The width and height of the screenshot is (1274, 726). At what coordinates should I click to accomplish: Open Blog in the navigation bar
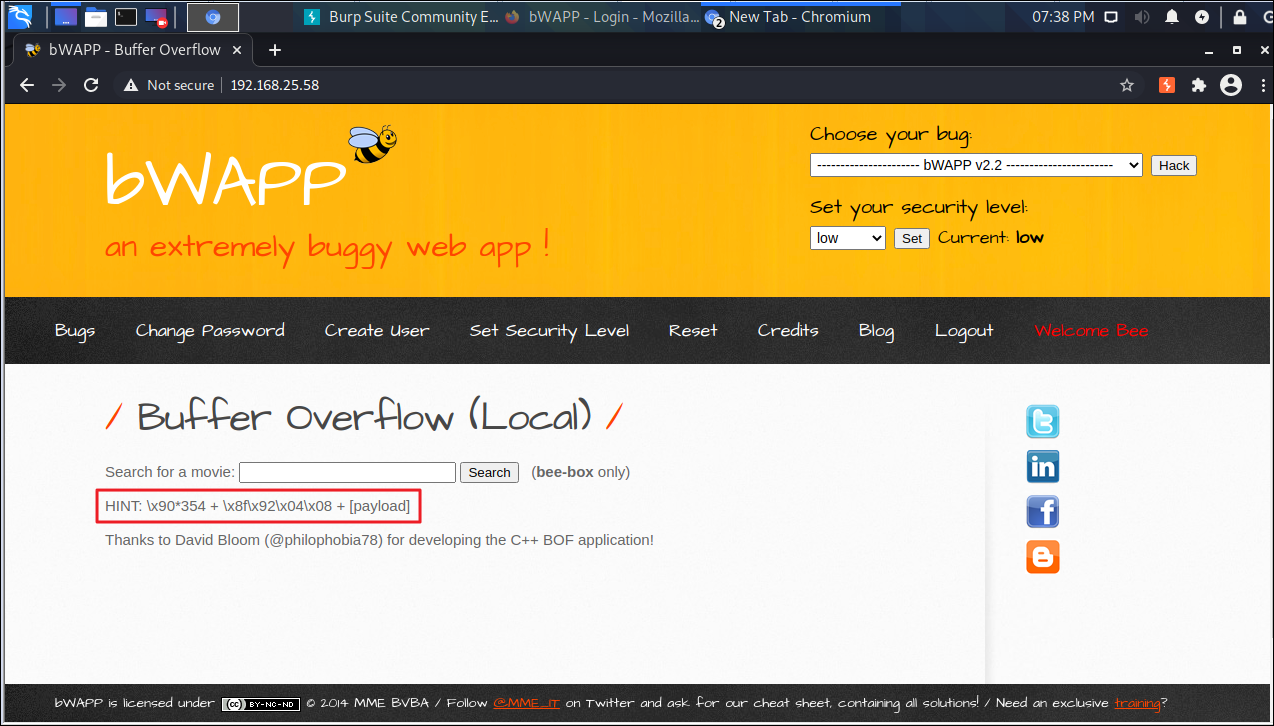coord(877,331)
